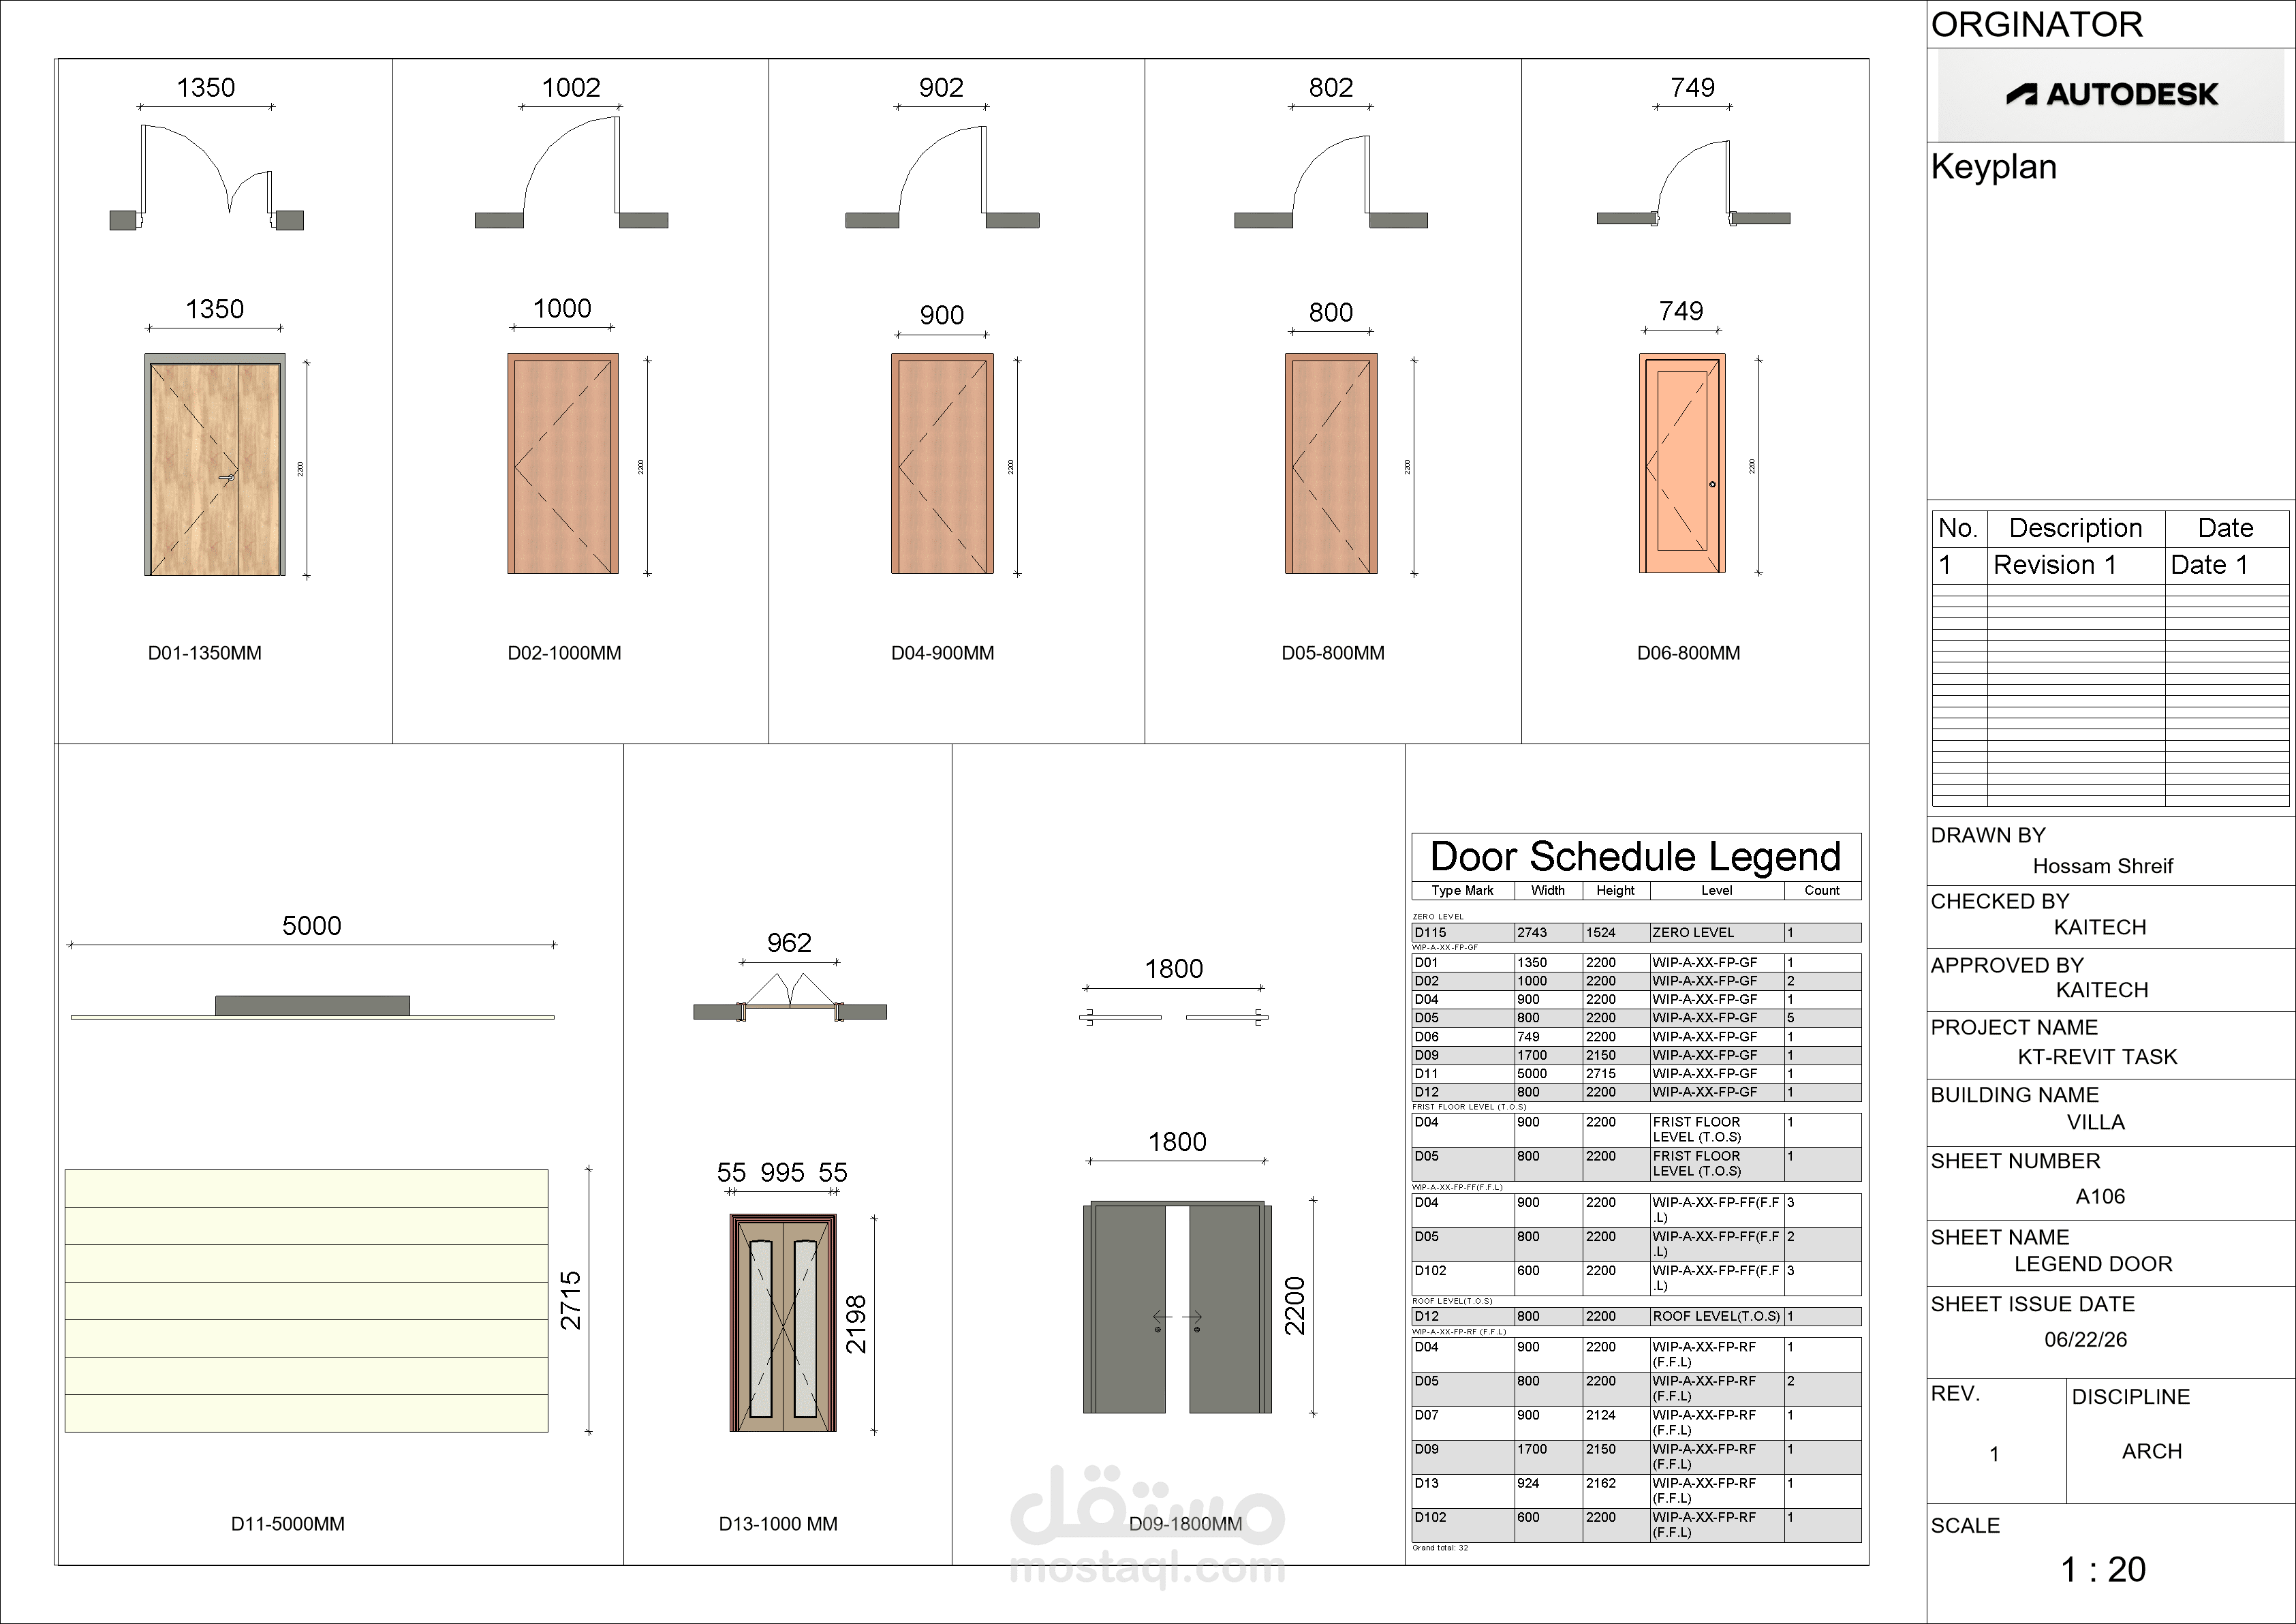This screenshot has height=1624, width=2296.
Task: Click the Type Mark column header
Action: click(1462, 890)
